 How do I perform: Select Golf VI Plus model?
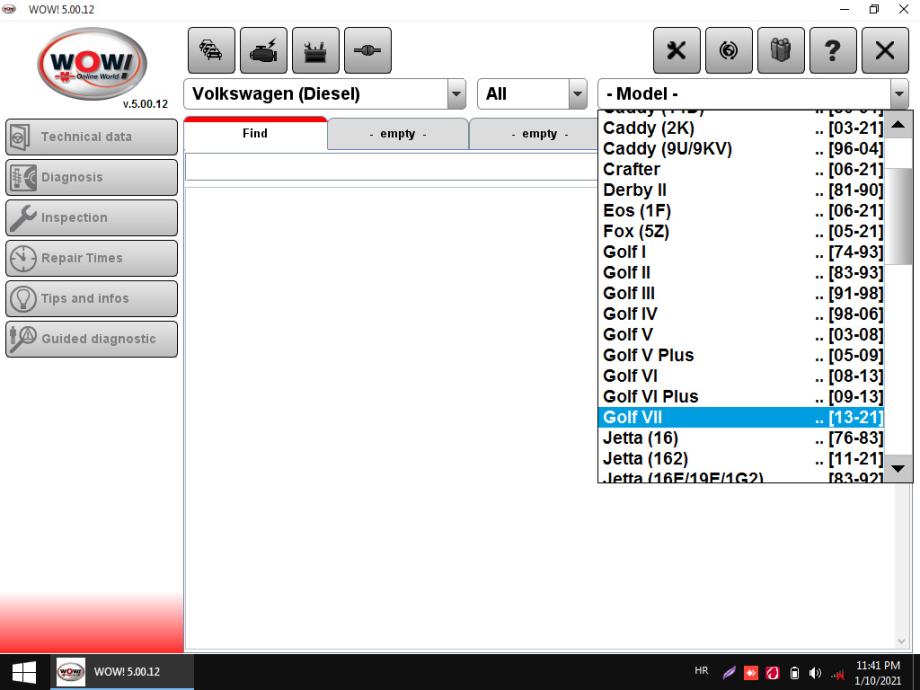point(742,397)
